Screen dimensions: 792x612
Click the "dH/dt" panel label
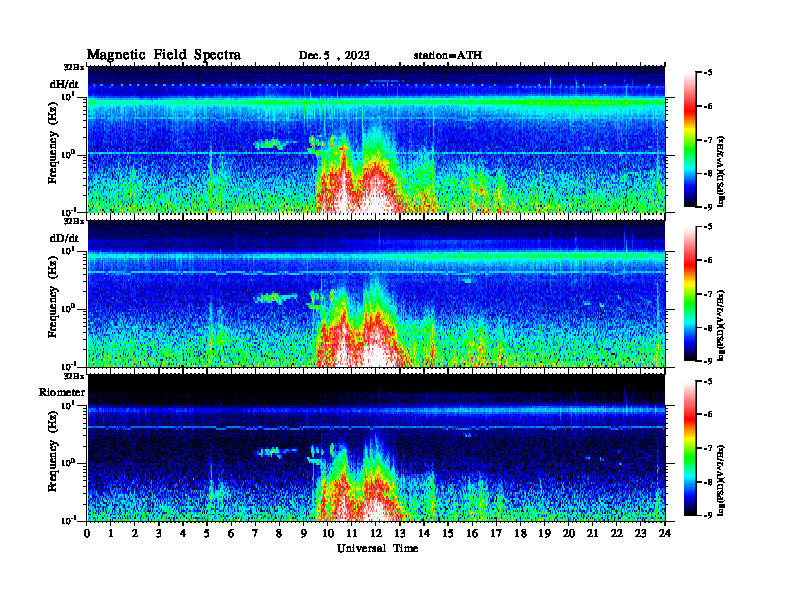point(64,84)
